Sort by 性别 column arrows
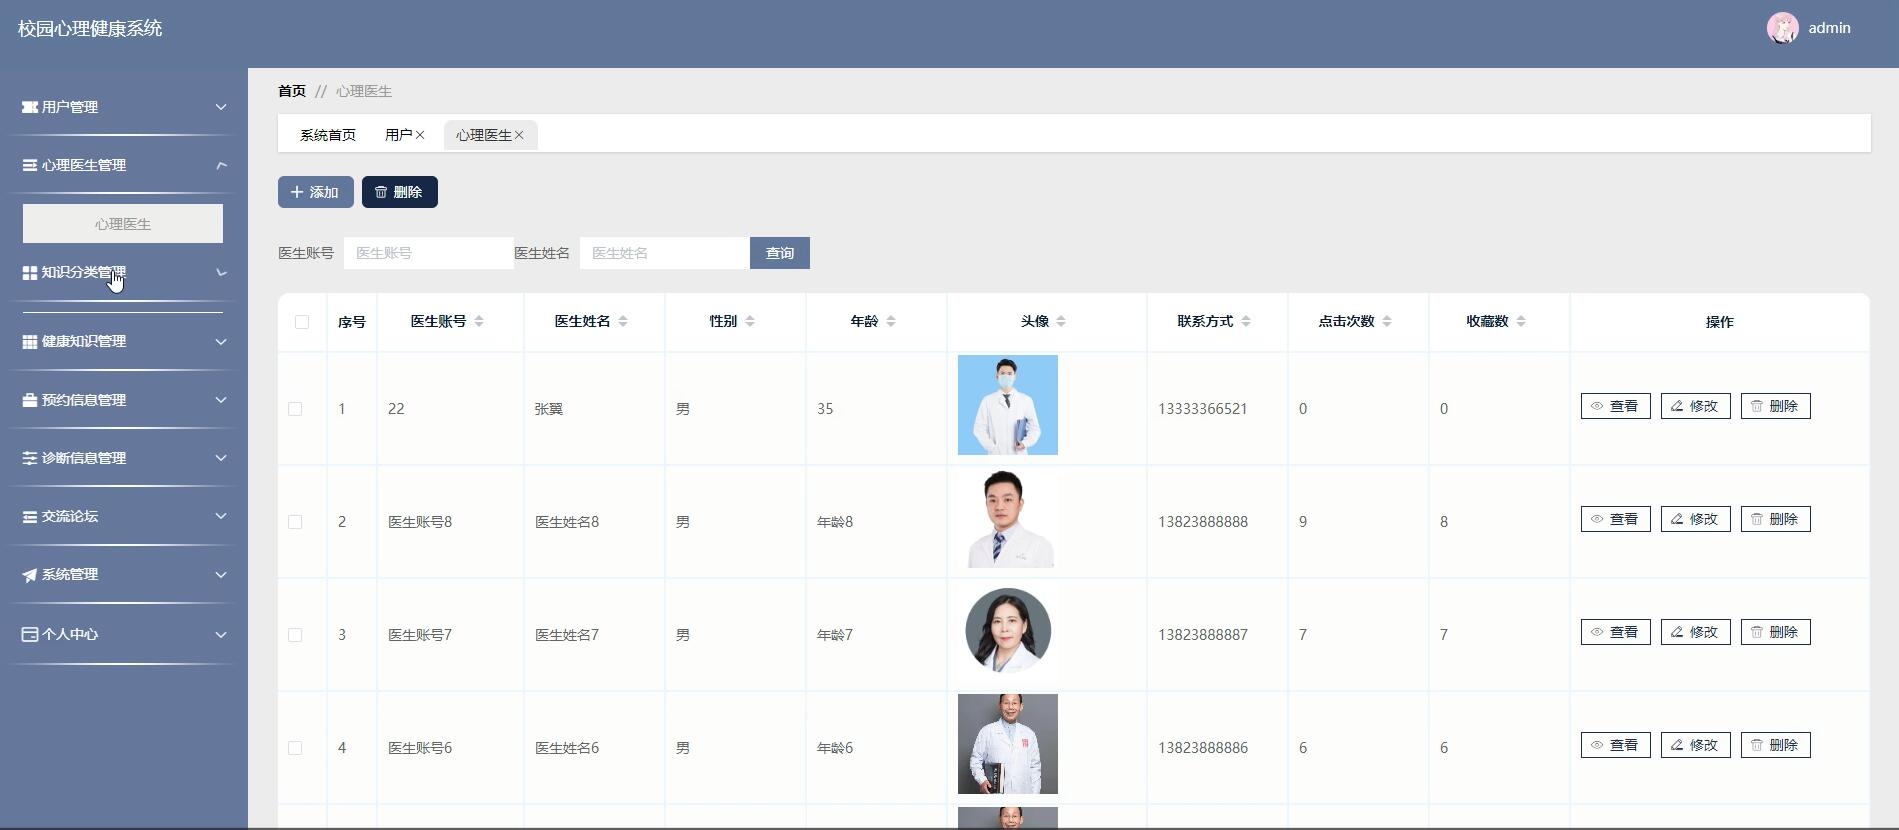The image size is (1899, 830). click(x=750, y=321)
